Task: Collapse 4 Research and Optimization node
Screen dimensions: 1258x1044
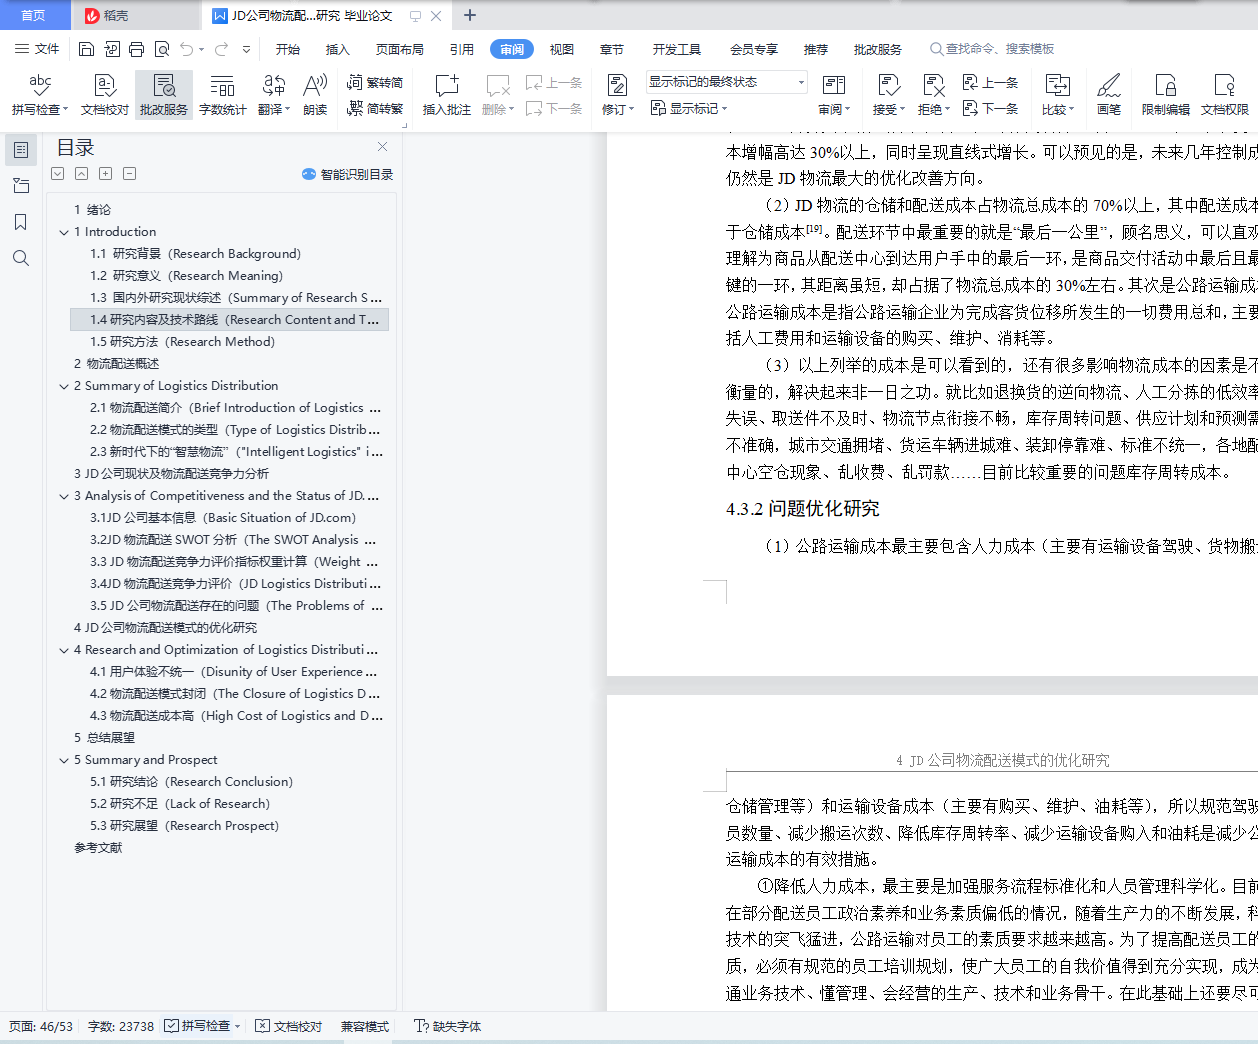Action: tap(64, 650)
